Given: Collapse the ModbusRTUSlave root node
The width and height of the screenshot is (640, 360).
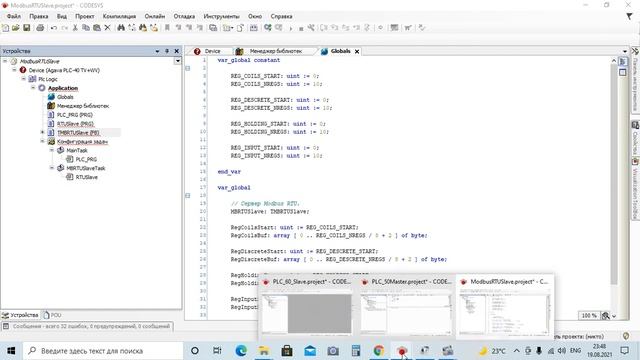Looking at the screenshot, I should point(5,61).
